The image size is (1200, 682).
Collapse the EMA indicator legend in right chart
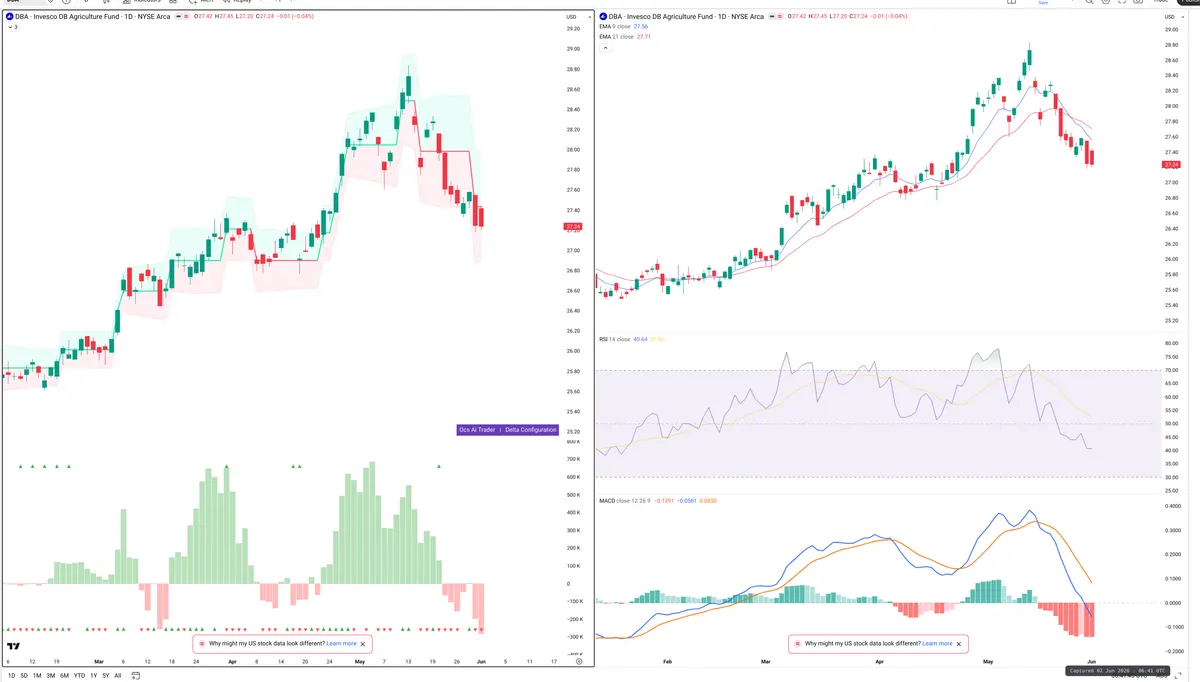click(604, 47)
